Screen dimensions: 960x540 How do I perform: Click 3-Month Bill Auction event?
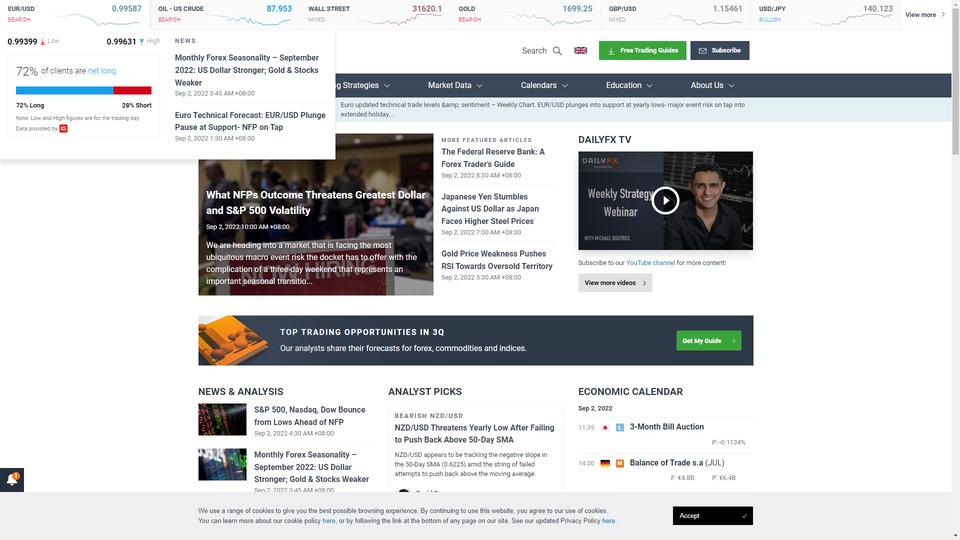[x=667, y=427]
